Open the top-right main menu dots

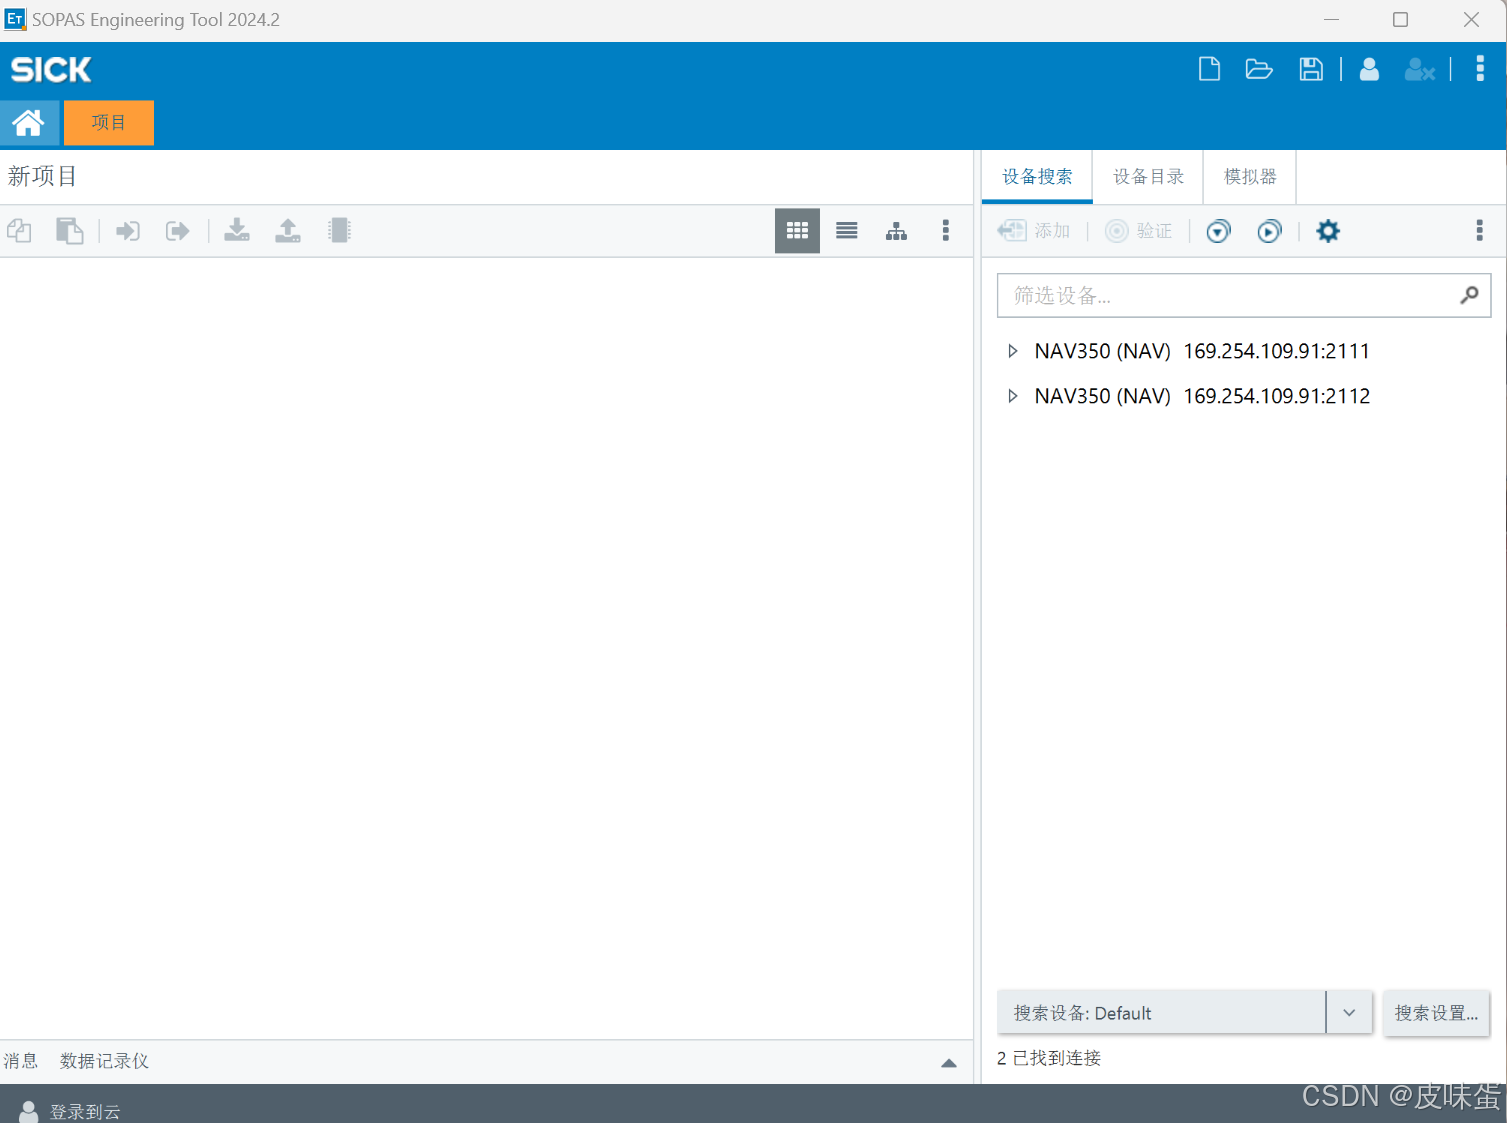(1480, 69)
